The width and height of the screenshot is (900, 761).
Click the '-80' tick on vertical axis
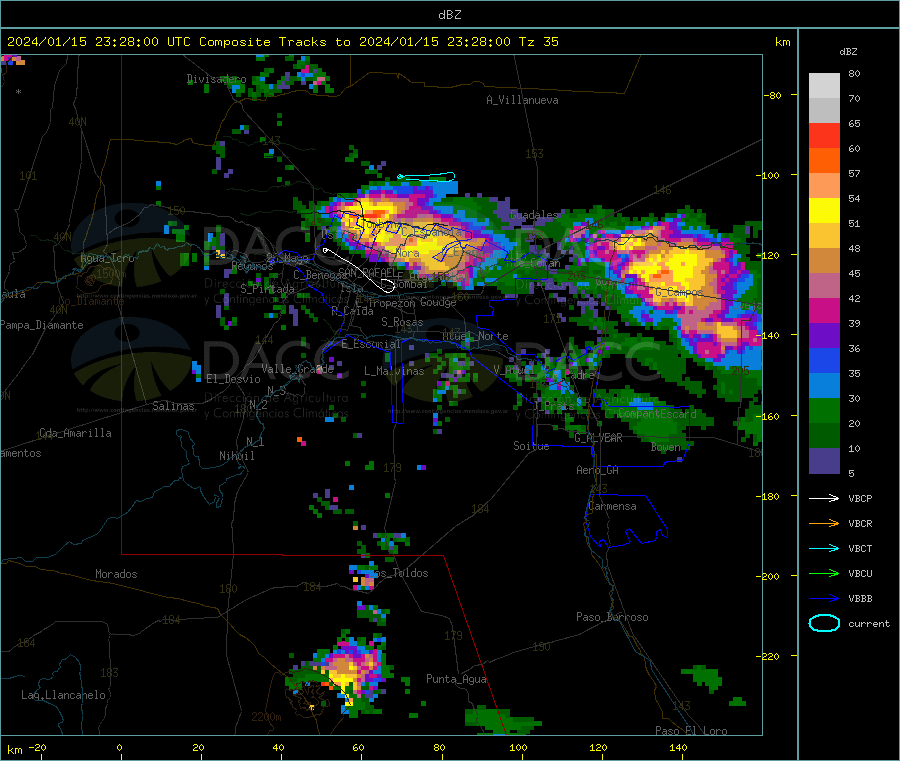772,95
